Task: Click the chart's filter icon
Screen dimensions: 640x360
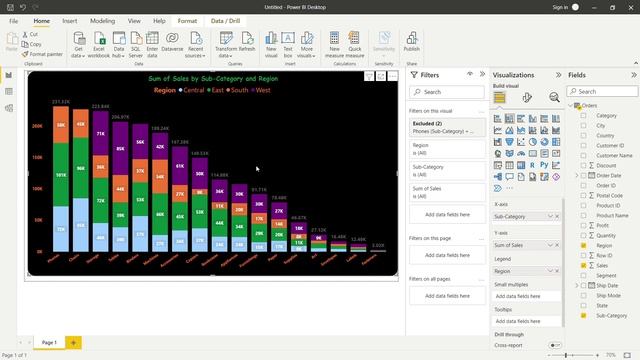Action: 369,76
